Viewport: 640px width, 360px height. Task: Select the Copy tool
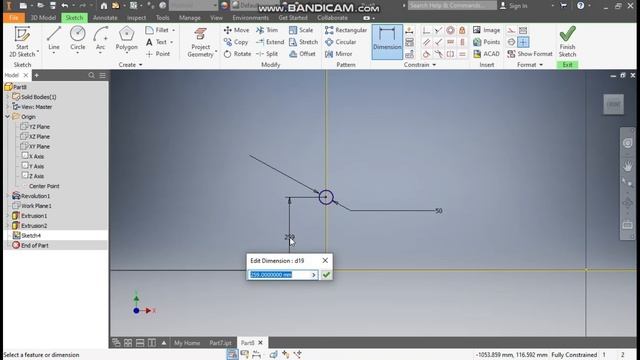pyautogui.click(x=236, y=42)
